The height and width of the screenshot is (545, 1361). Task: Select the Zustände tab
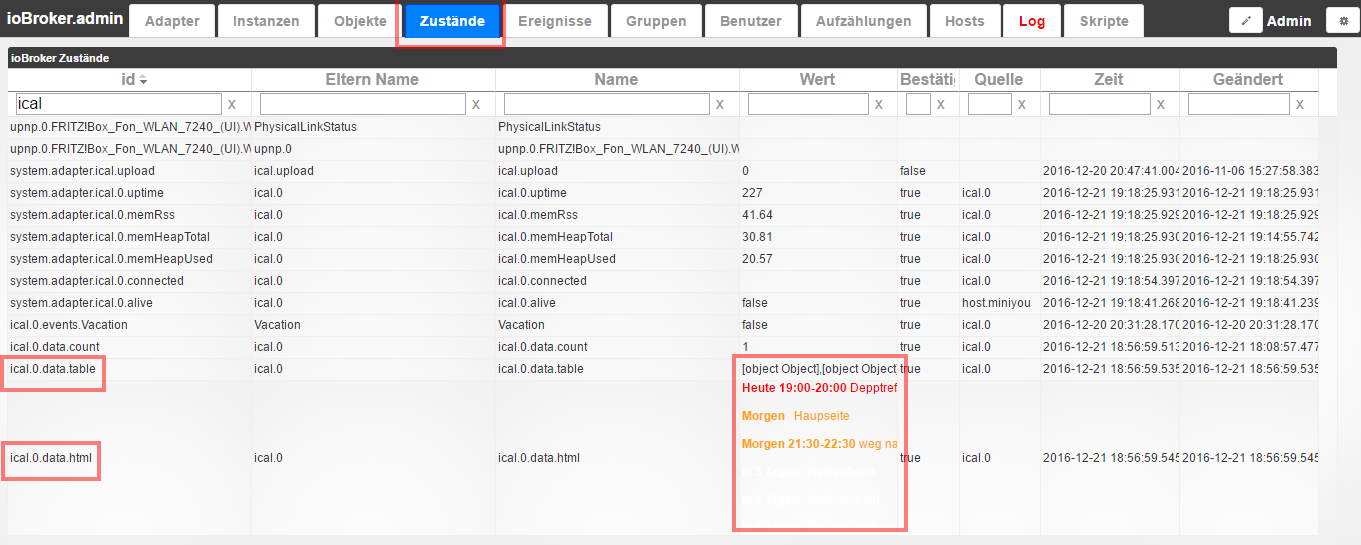pos(452,21)
